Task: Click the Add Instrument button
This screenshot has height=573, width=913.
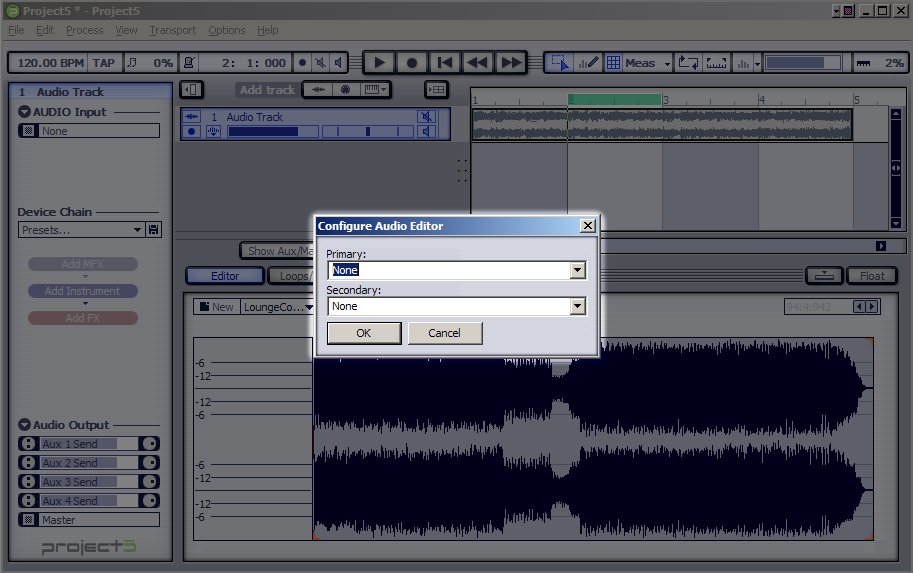Action: 83,291
